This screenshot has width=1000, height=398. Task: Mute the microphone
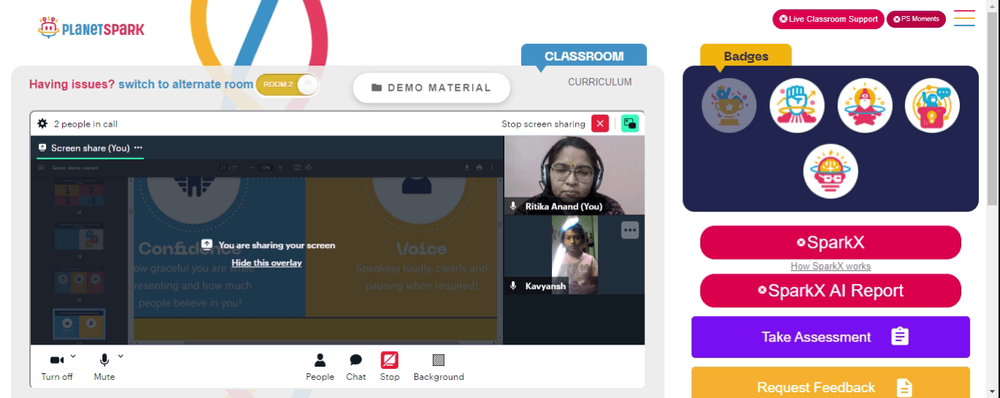click(104, 367)
